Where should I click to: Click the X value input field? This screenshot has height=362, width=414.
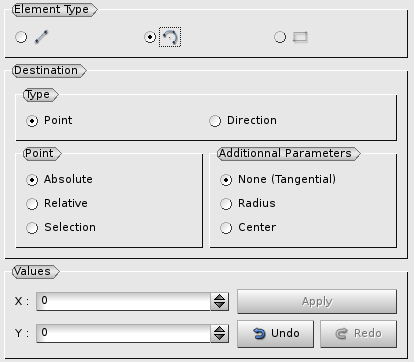(123, 301)
